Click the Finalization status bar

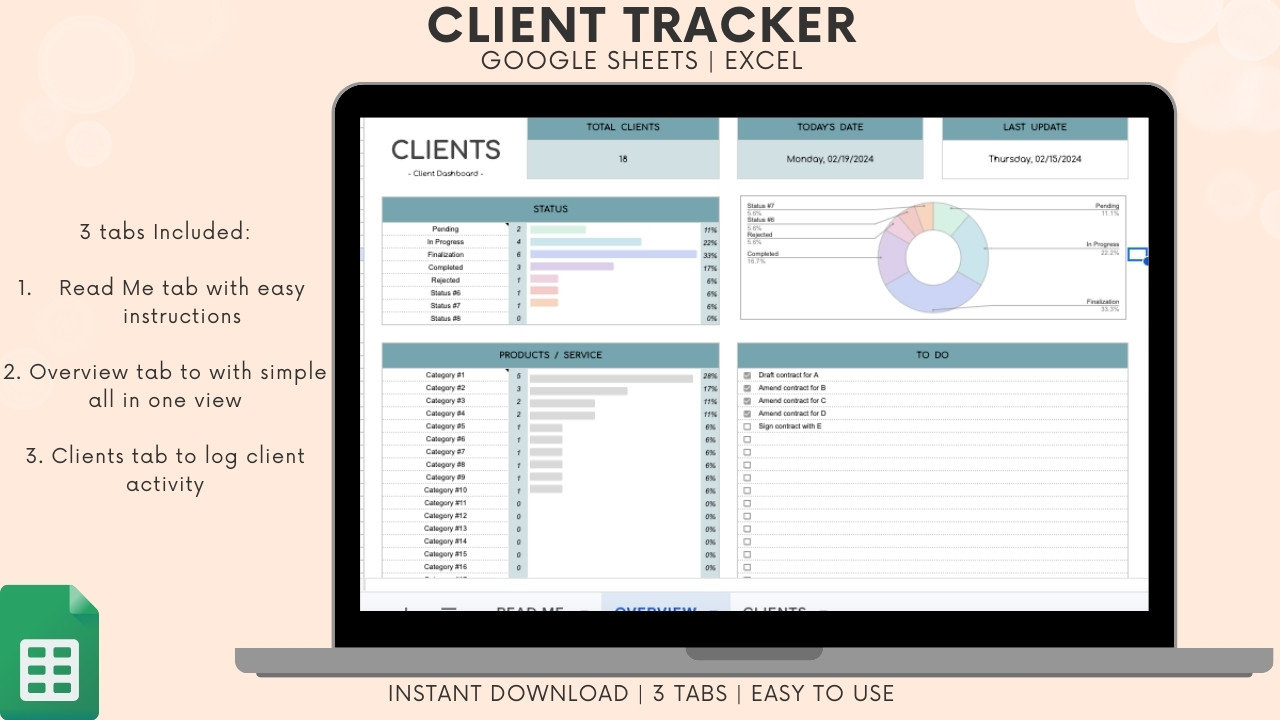pos(613,254)
